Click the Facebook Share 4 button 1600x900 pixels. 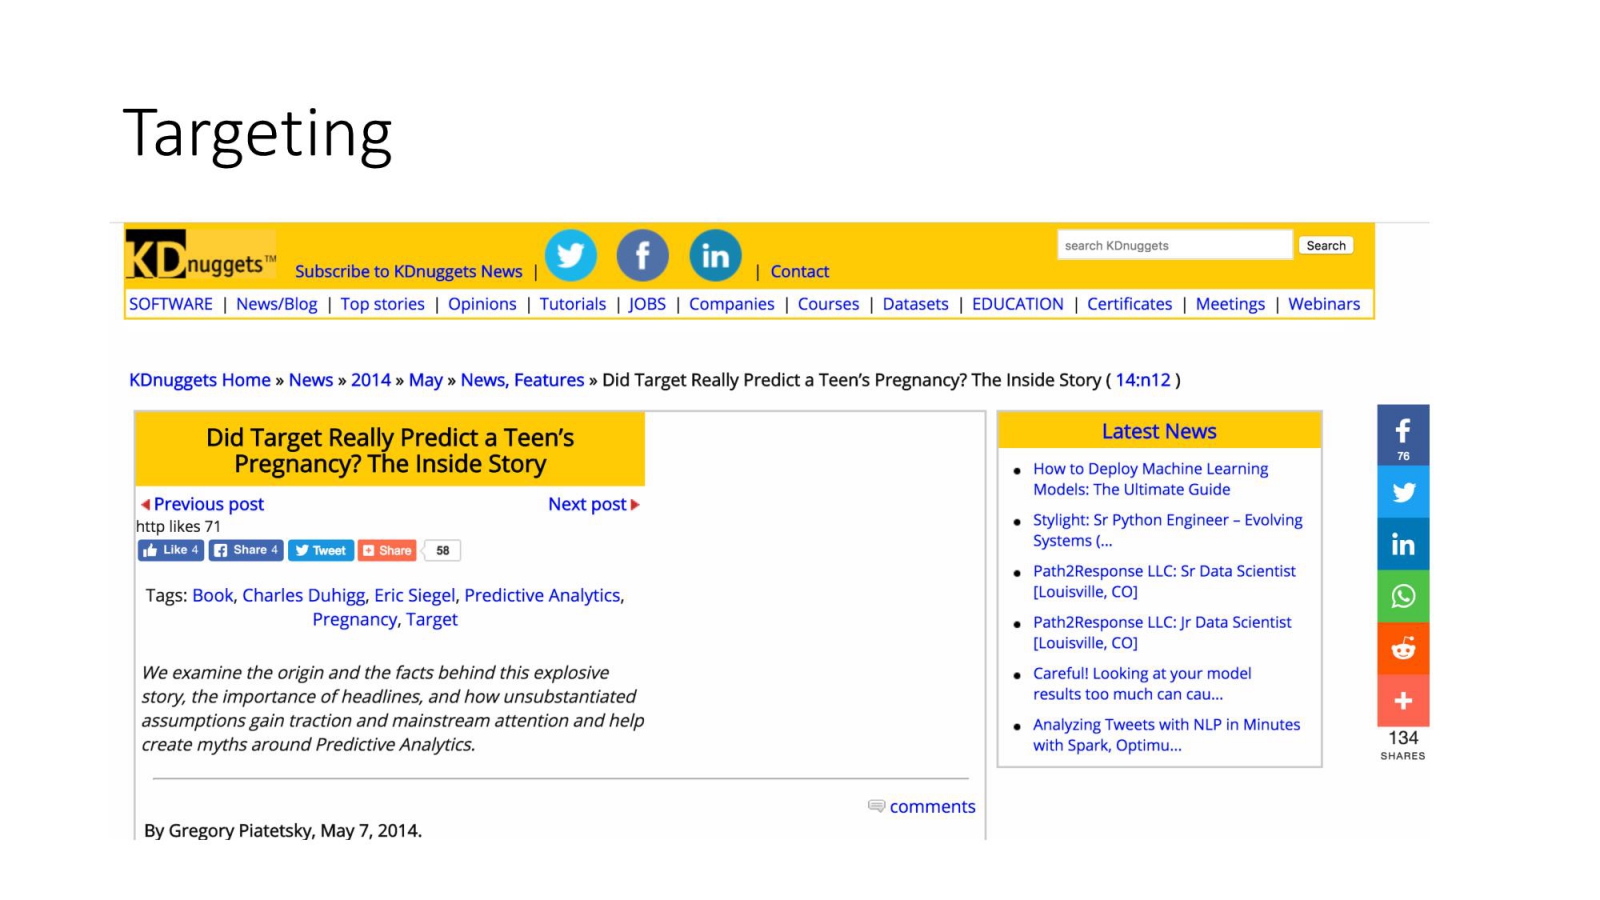(x=246, y=550)
